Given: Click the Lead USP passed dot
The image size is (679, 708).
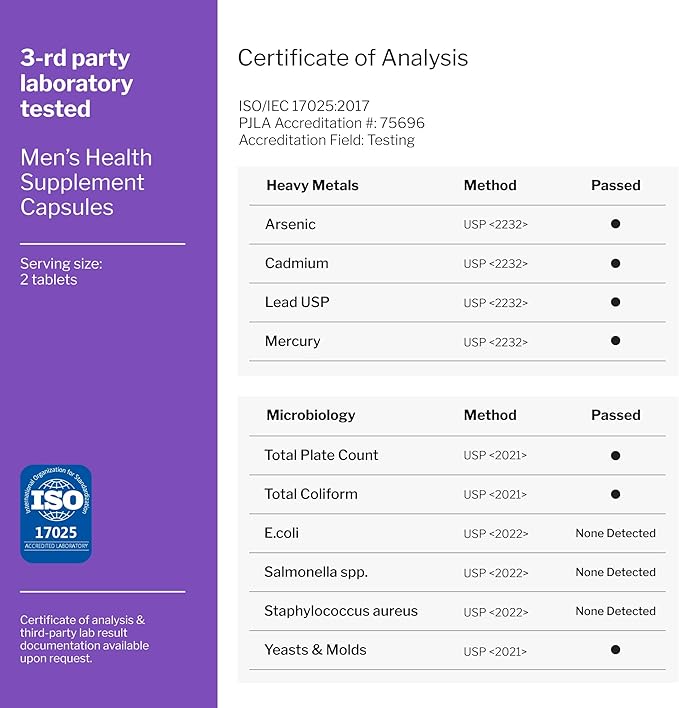Looking at the screenshot, I should point(615,302).
